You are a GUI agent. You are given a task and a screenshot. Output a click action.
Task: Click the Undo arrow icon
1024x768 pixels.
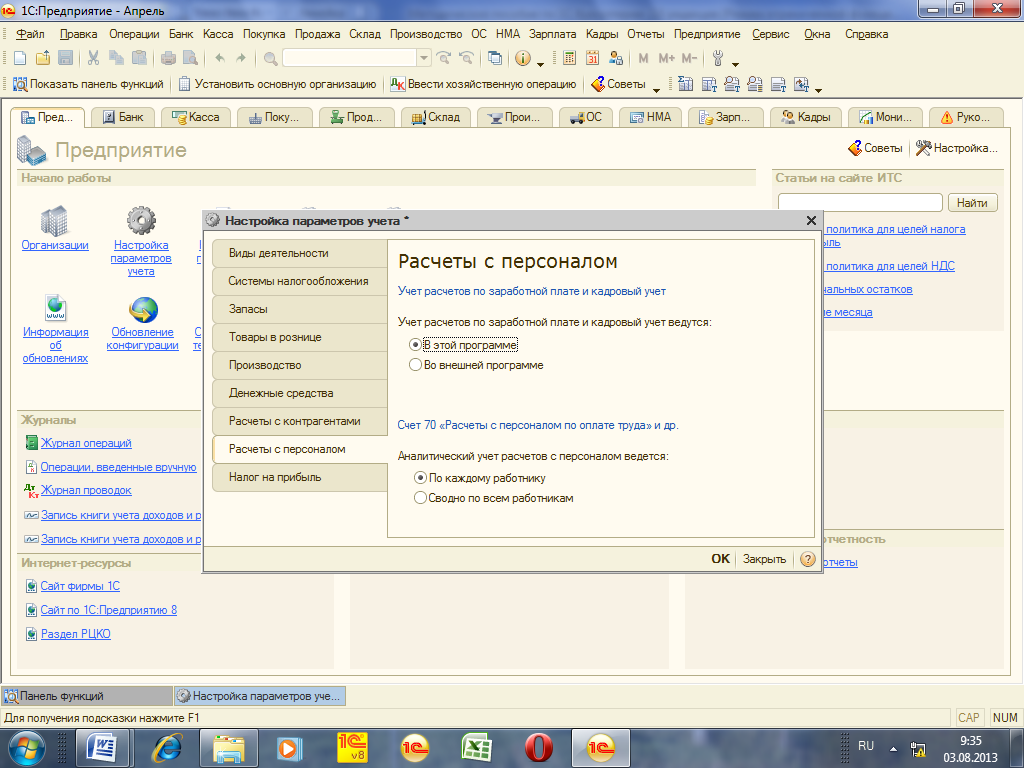(220, 59)
